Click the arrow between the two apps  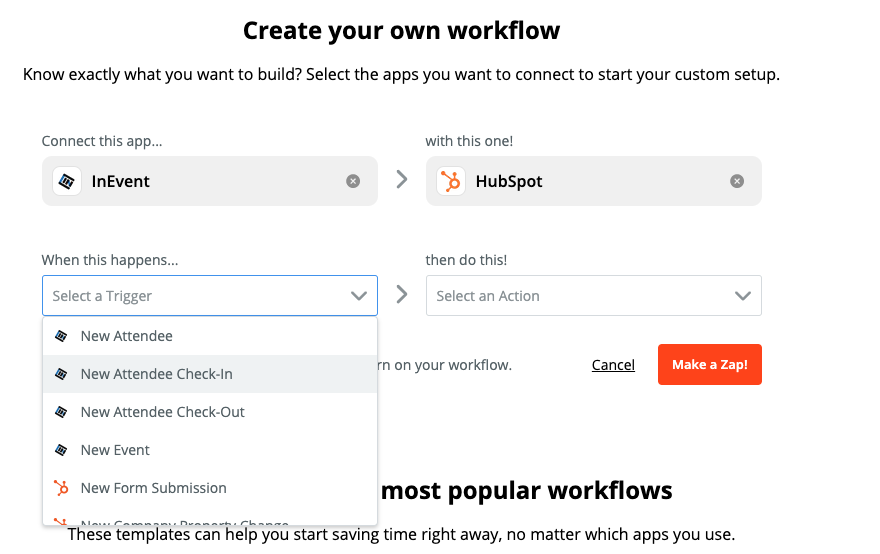[x=402, y=180]
